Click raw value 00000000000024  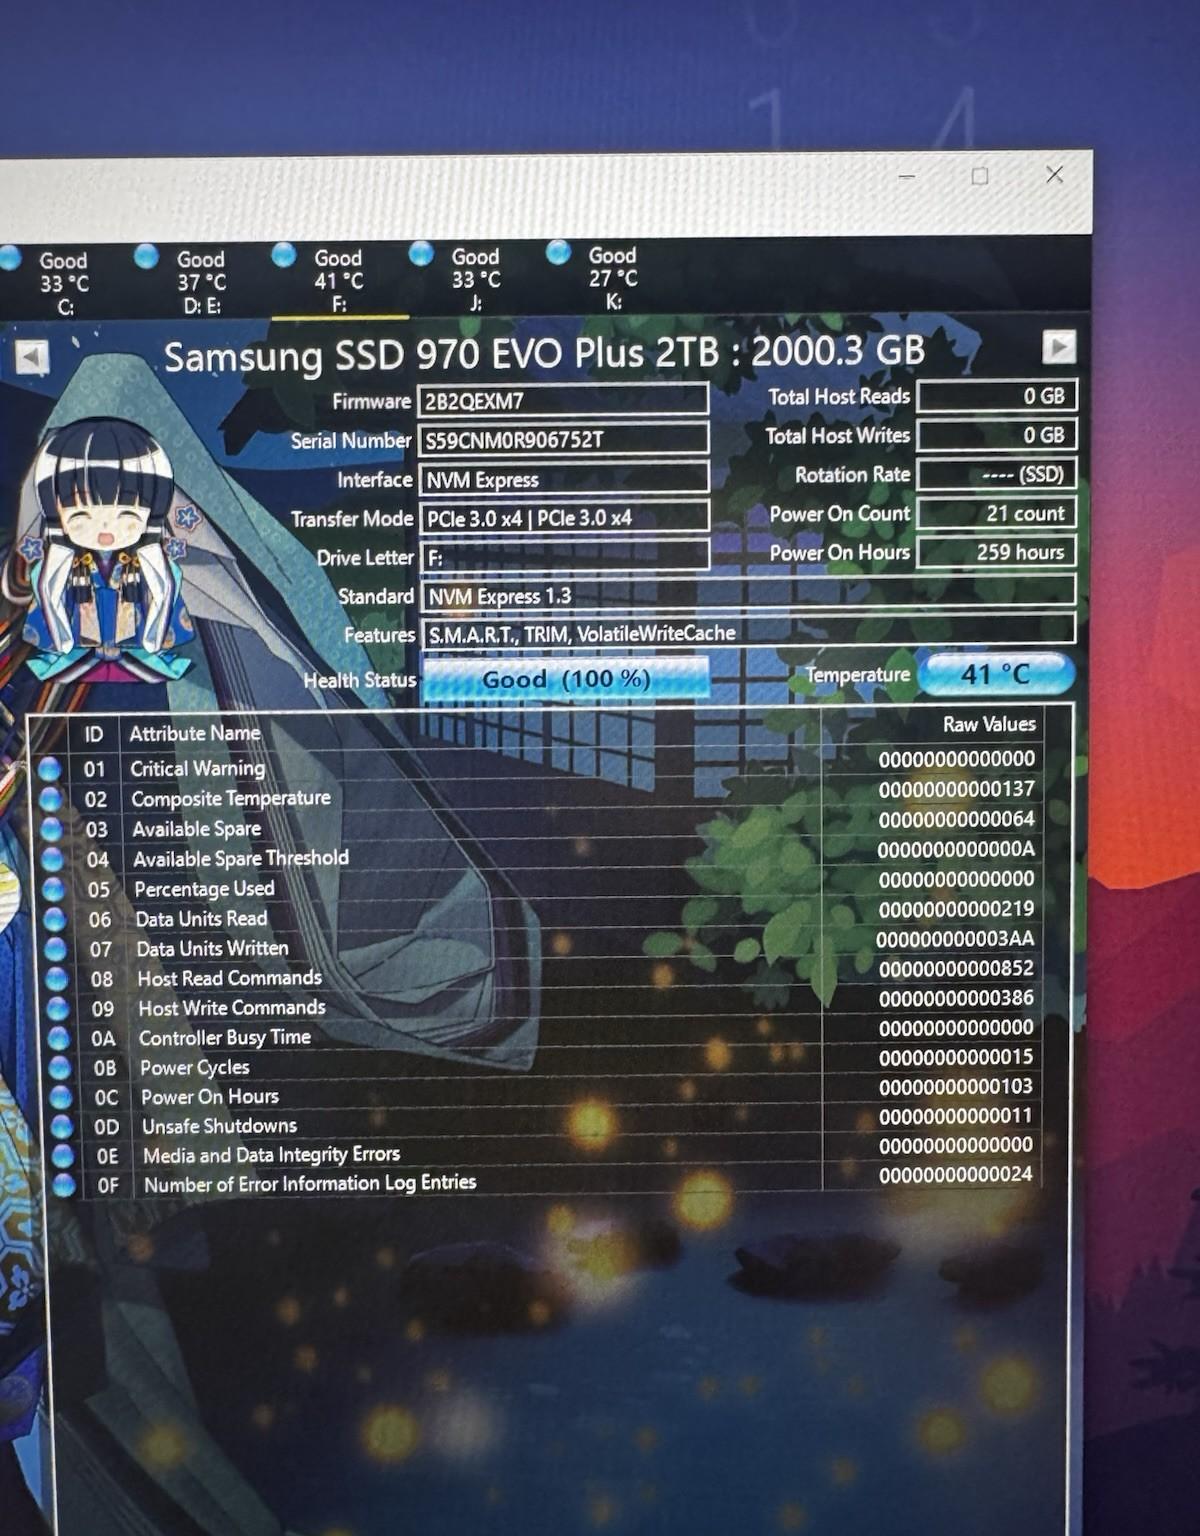(956, 1175)
